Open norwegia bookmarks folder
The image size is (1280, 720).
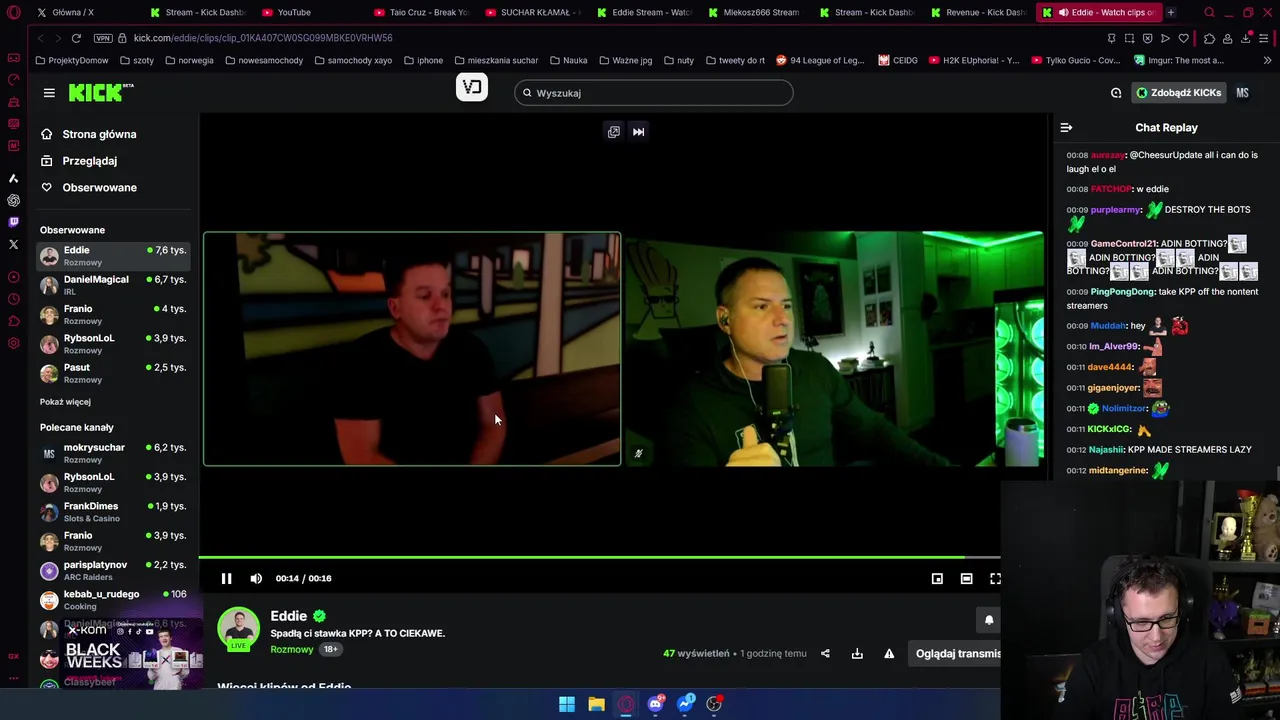(x=189, y=60)
